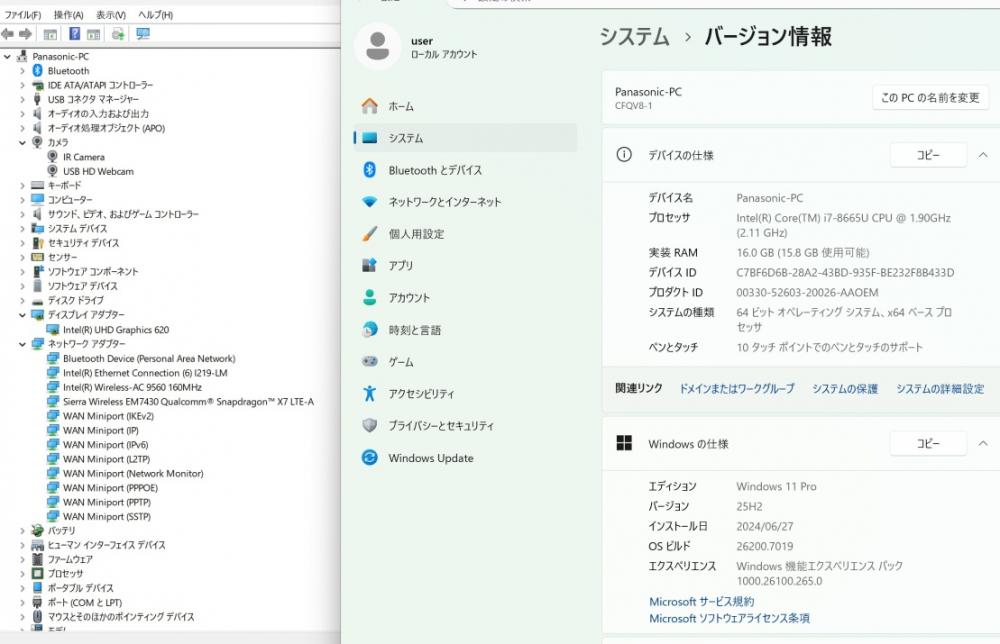Screen dimensions: 1000x644
Task: Open ドメインまたはワークグループ link
Action: [737, 388]
